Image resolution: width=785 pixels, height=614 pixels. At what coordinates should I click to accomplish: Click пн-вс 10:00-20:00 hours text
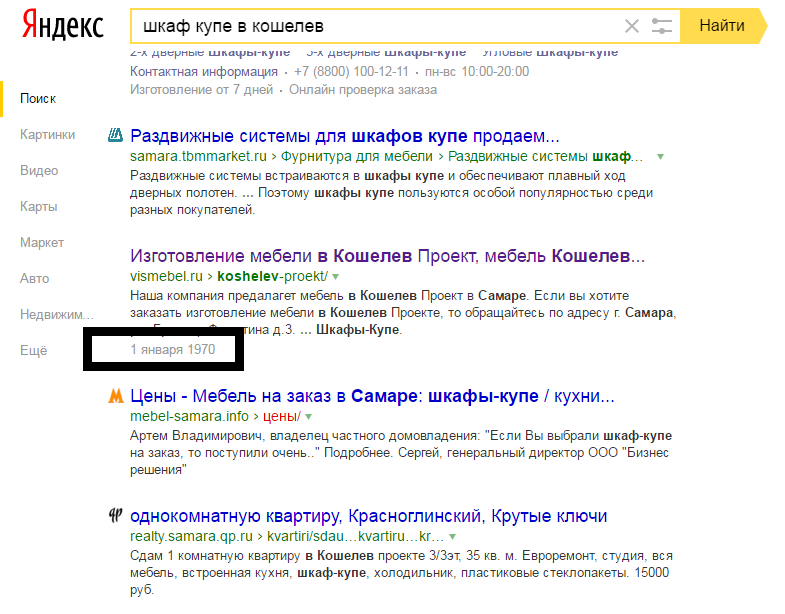tap(477, 72)
